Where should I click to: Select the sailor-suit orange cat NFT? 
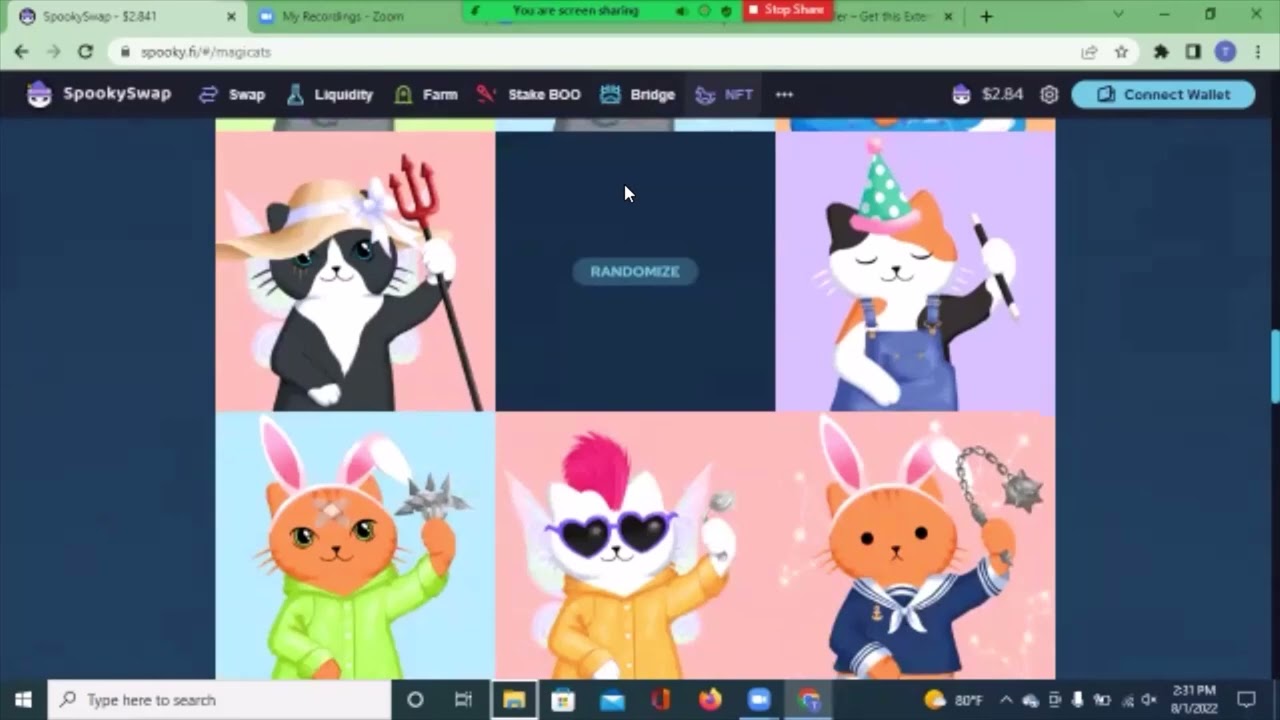(915, 546)
